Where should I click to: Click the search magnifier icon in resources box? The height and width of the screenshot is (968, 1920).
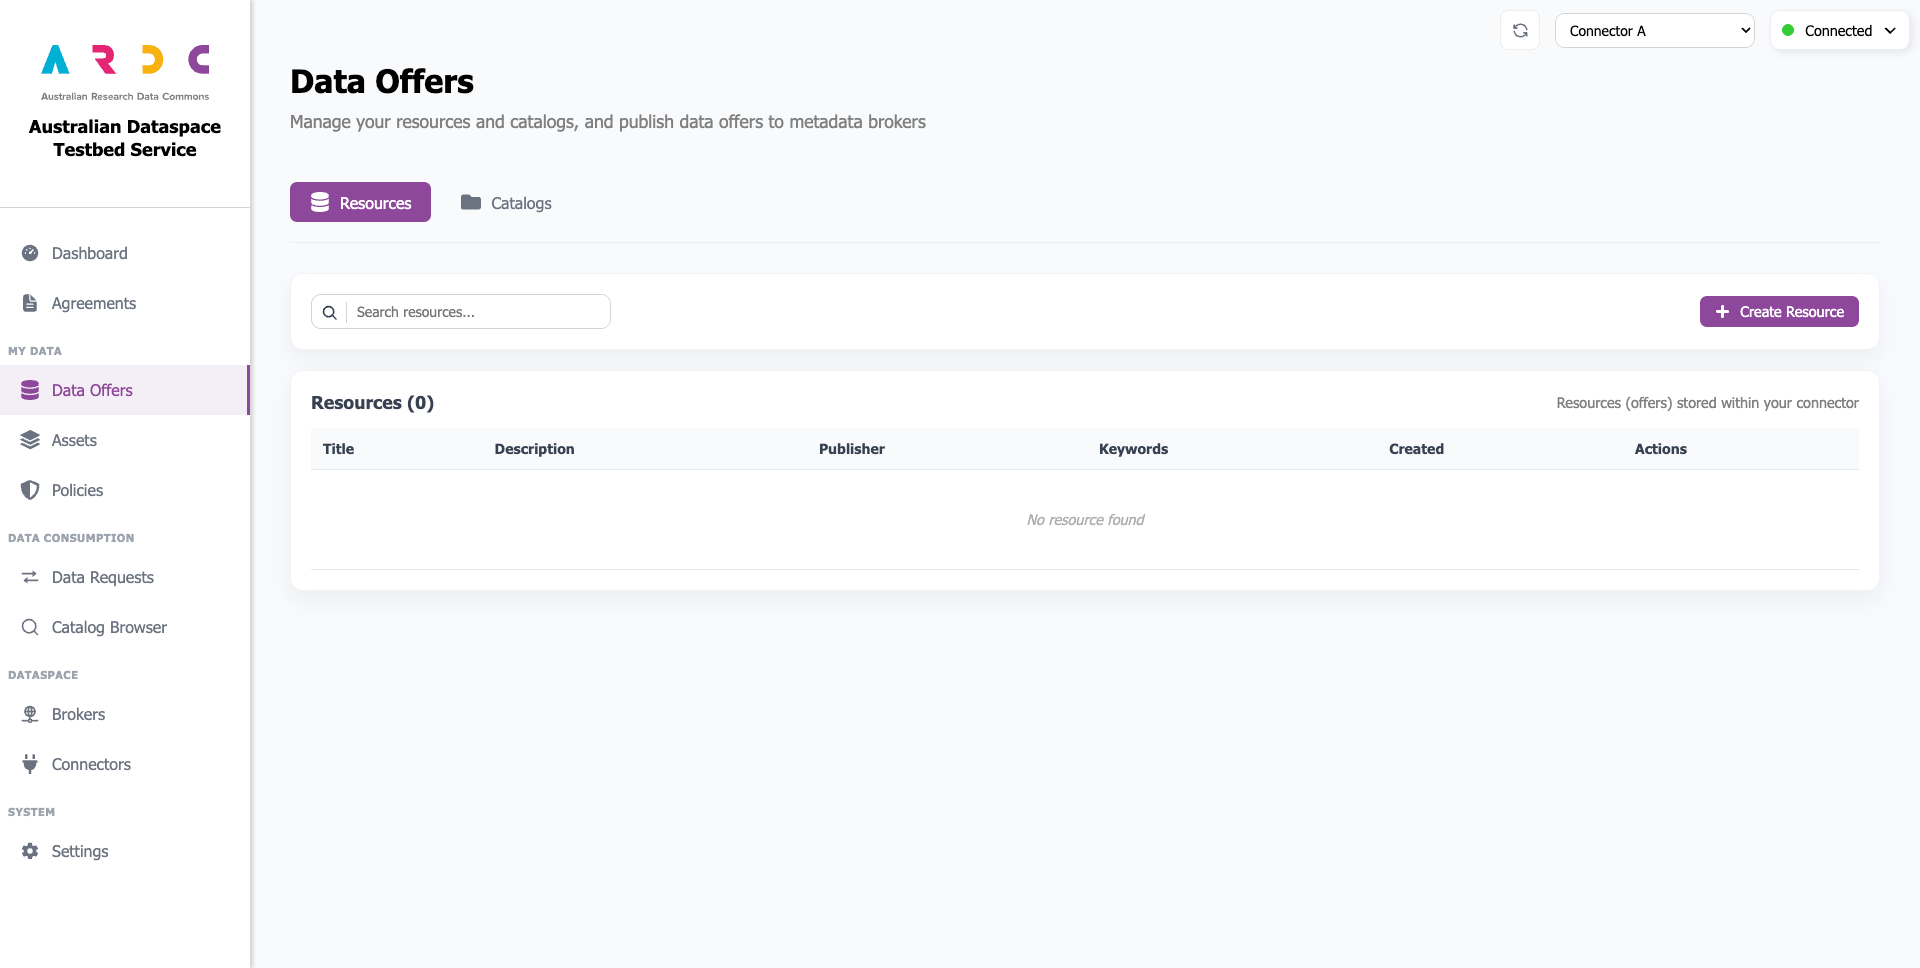click(329, 312)
